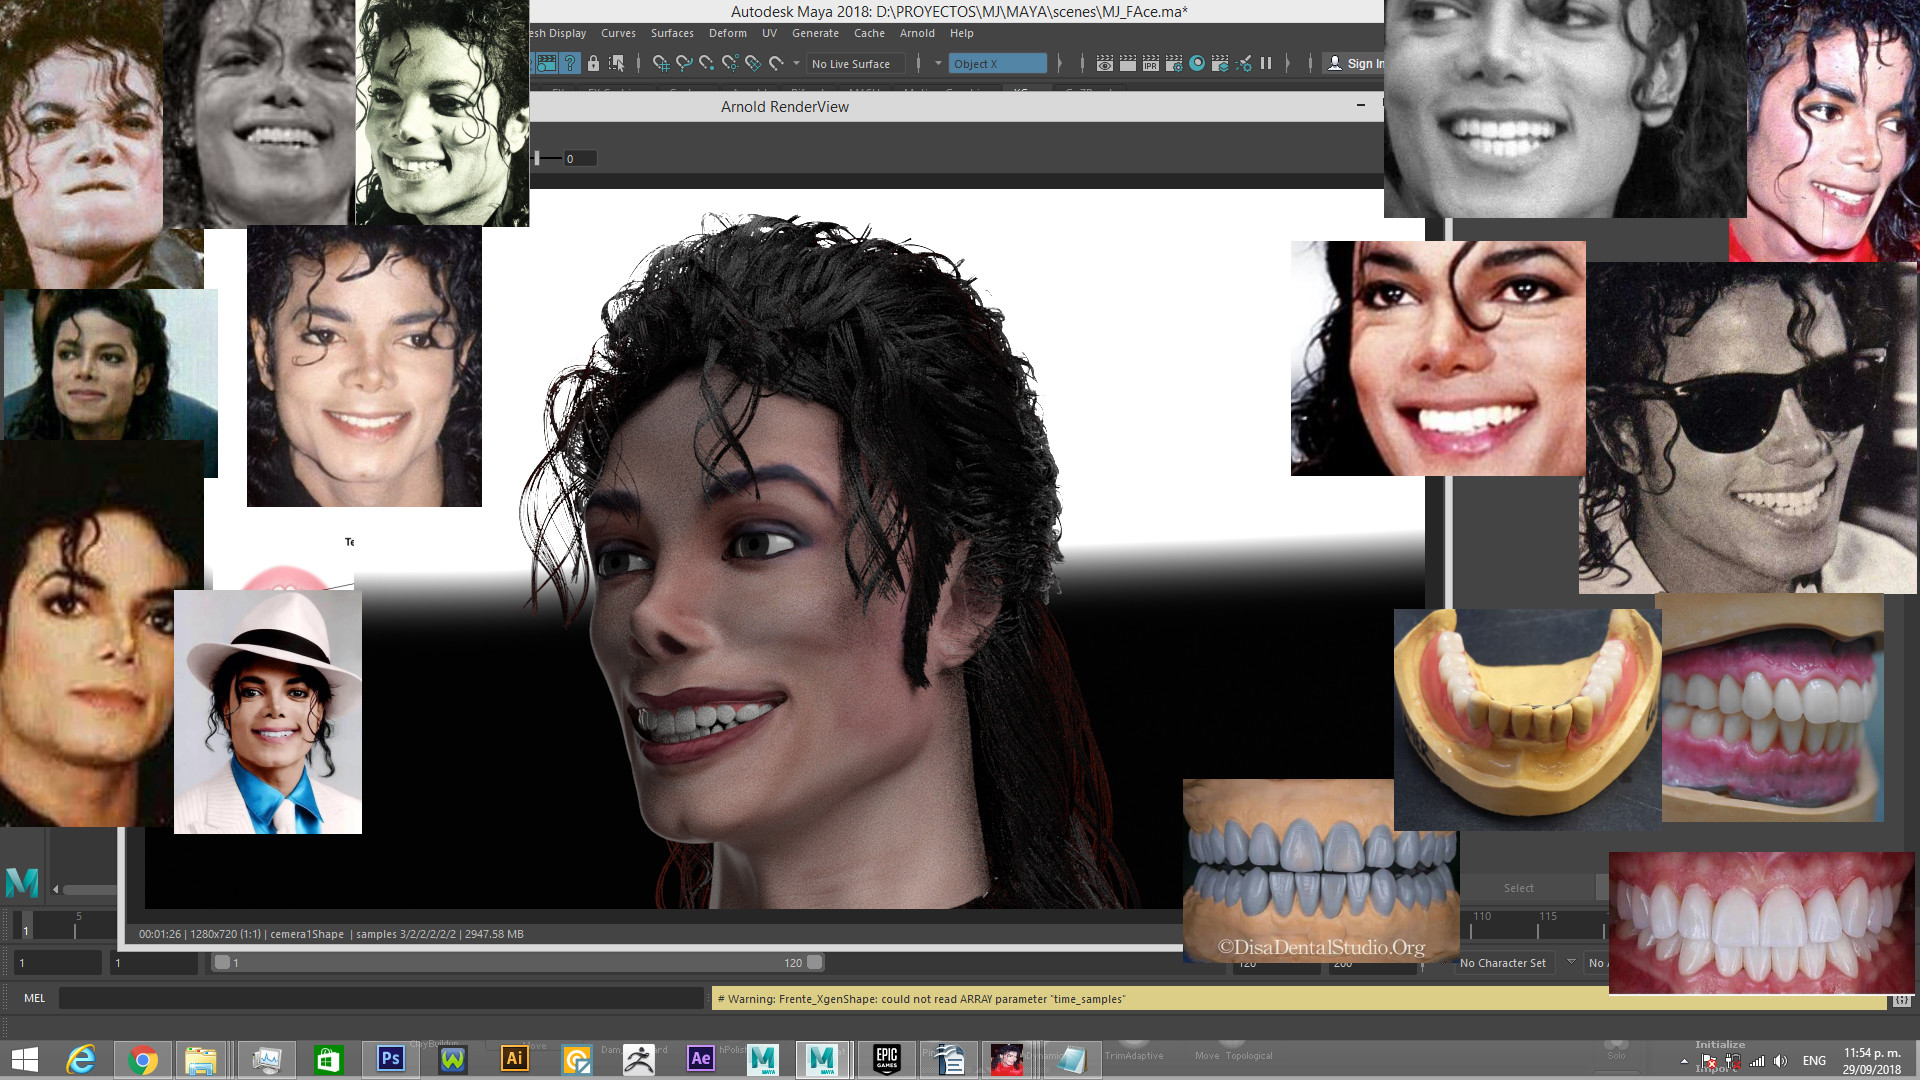Open the Deform menu
This screenshot has height=1080, width=1920.
pos(727,33)
